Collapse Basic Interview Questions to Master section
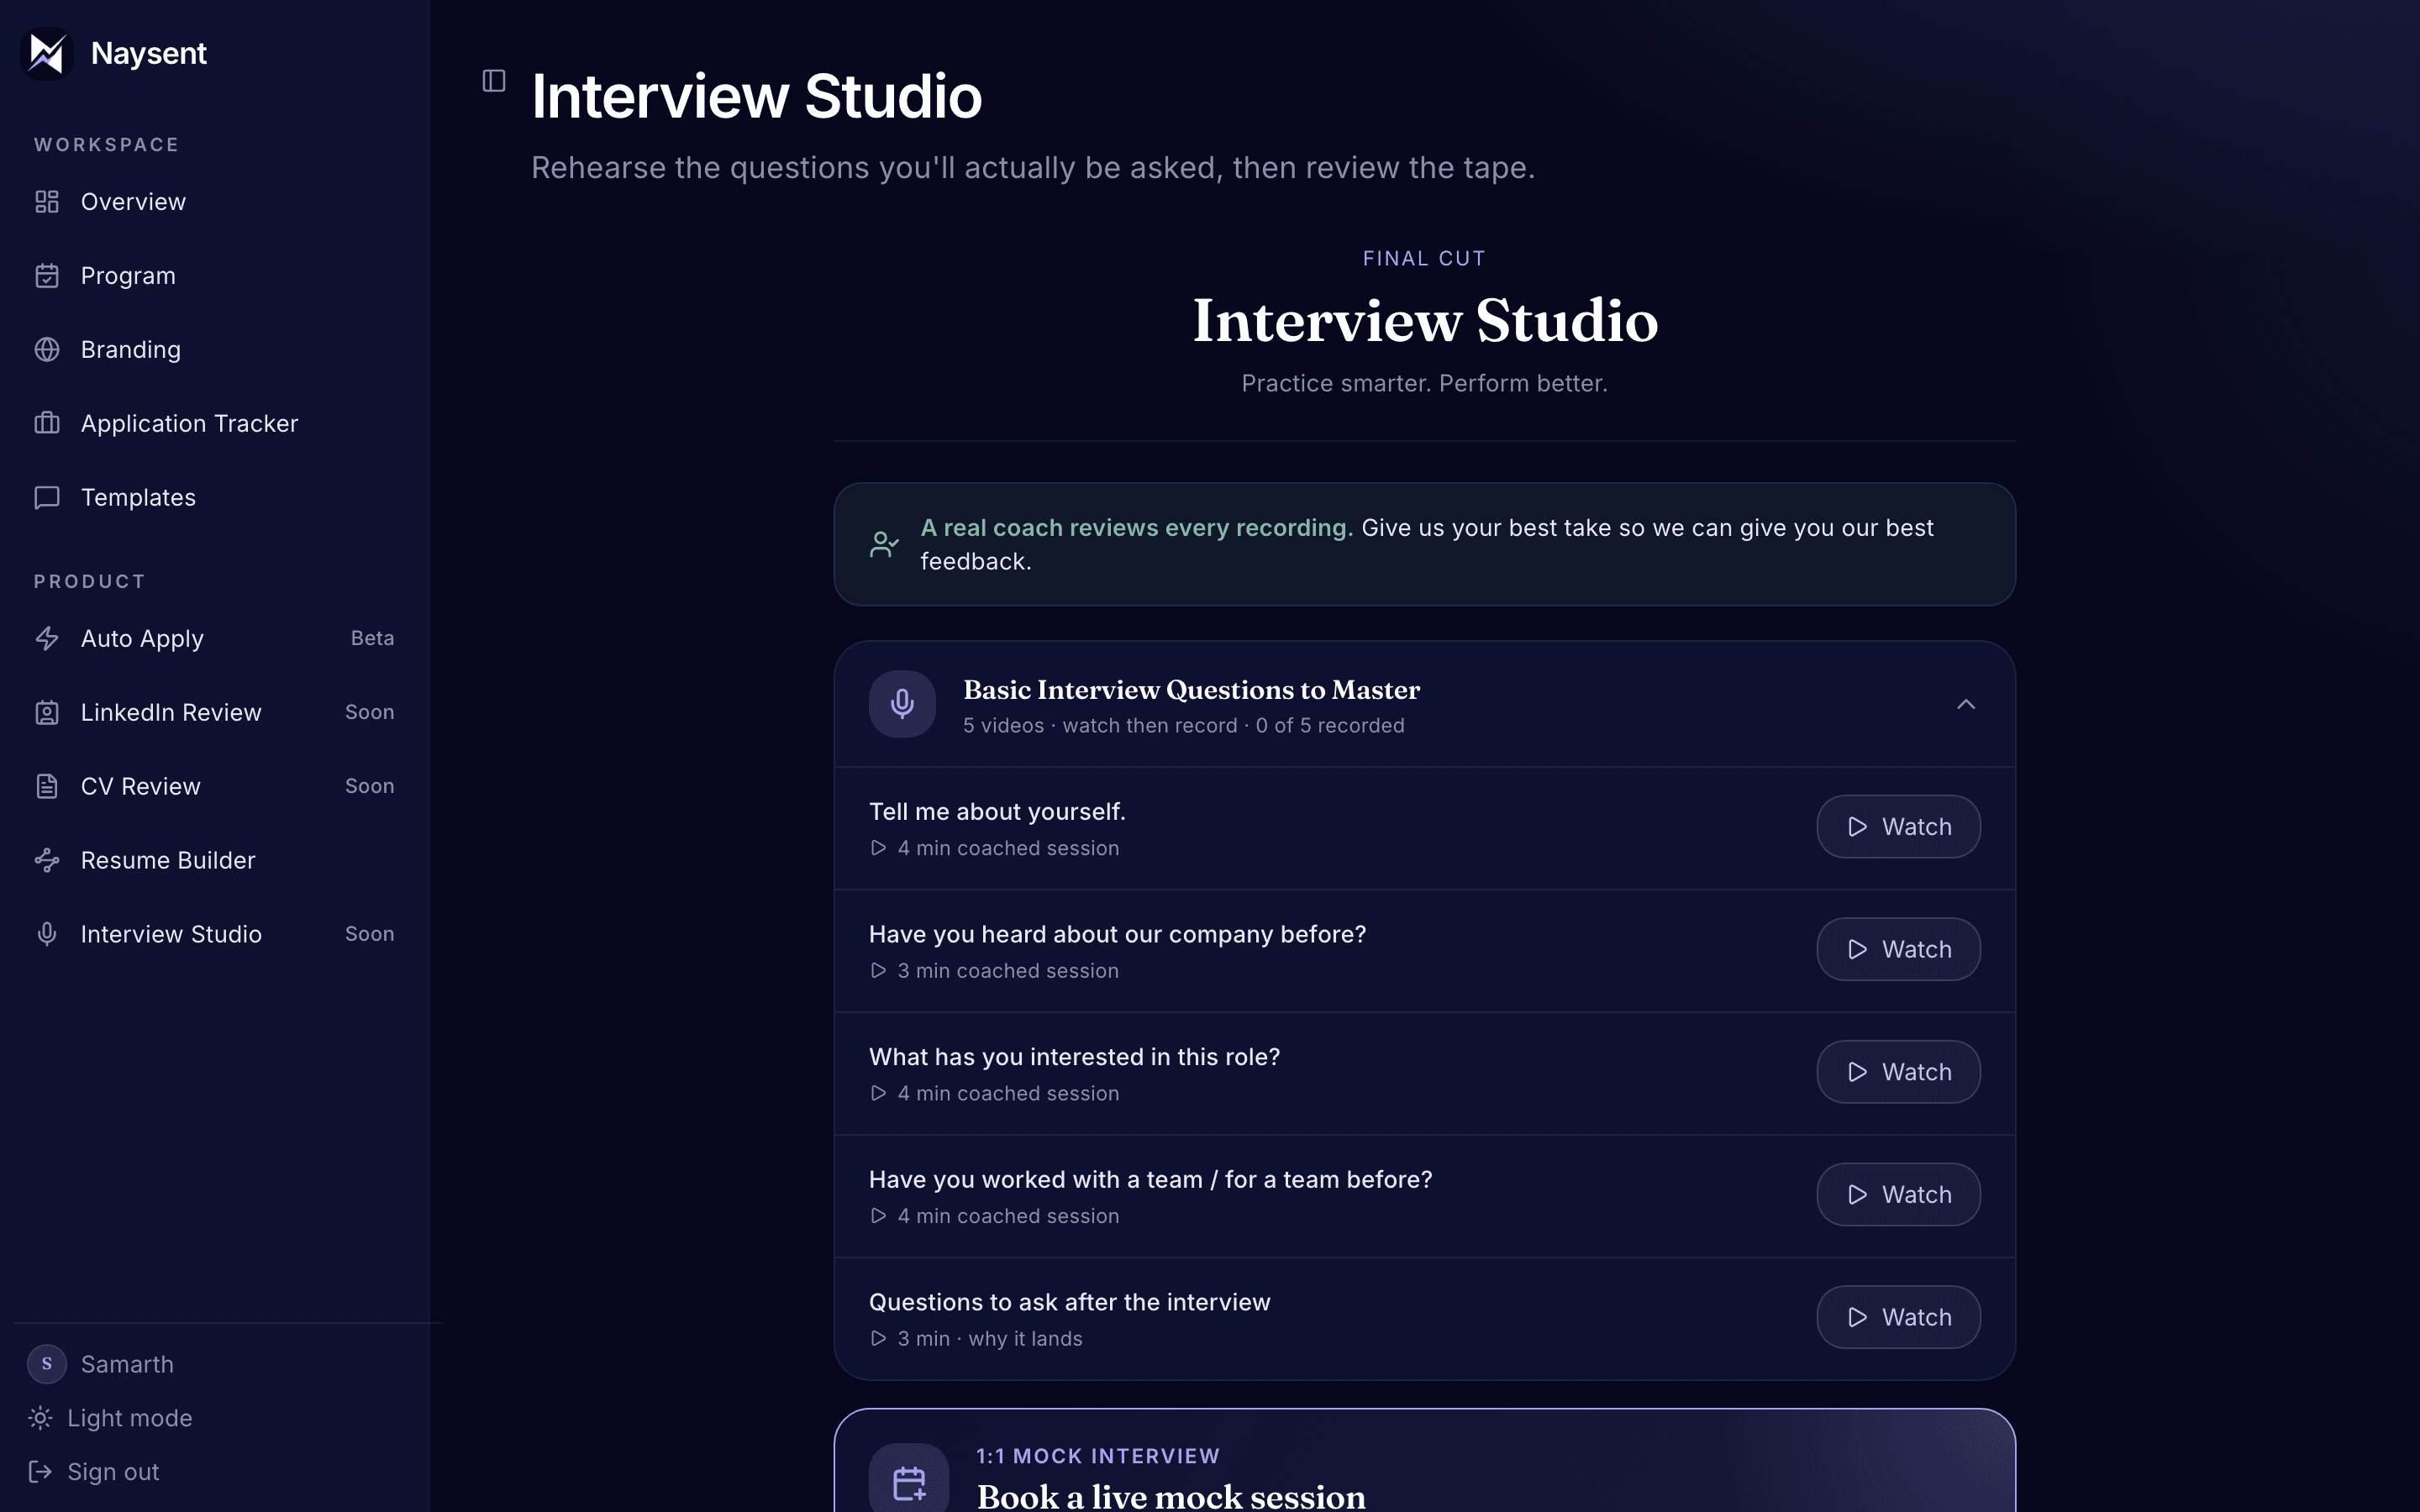The width and height of the screenshot is (2420, 1512). pos(1966,705)
